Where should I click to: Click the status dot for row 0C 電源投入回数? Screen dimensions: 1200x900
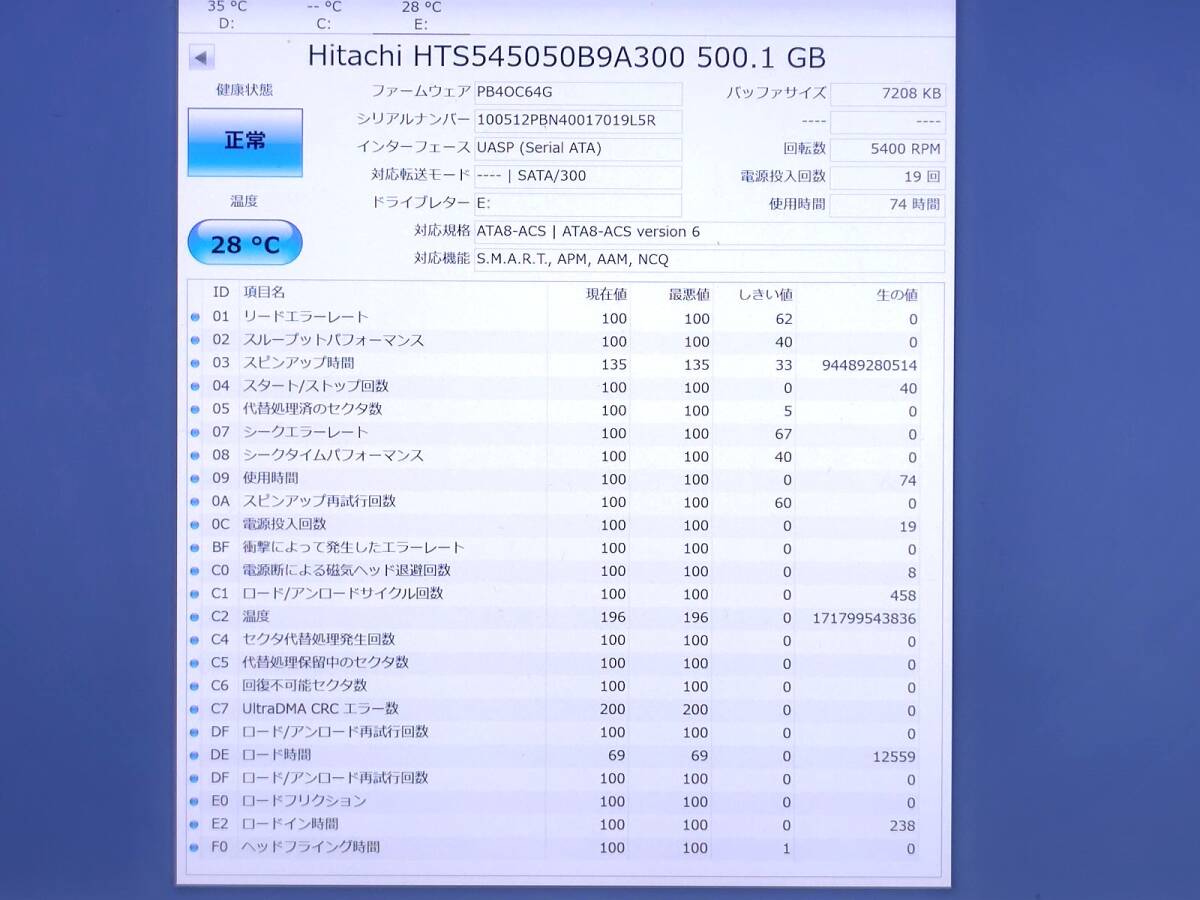tap(195, 525)
